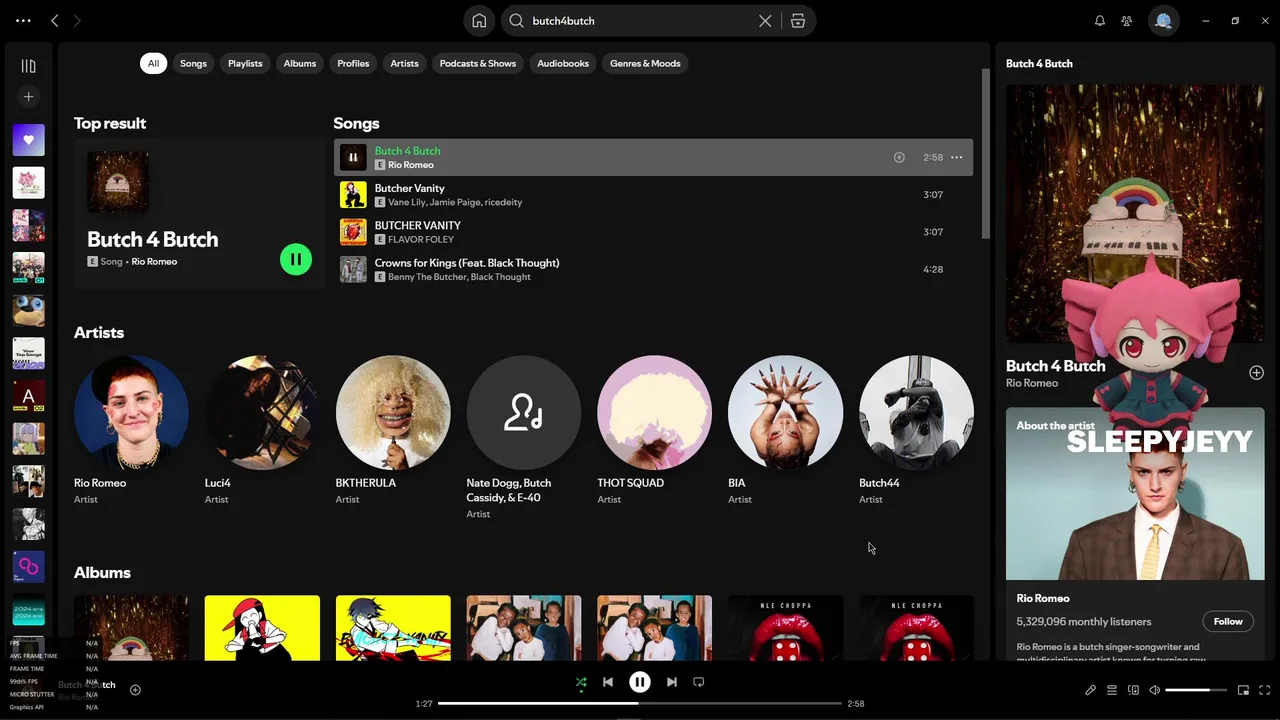Click the butch4butch search input field
Viewport: 1280px width, 720px height.
(x=641, y=21)
